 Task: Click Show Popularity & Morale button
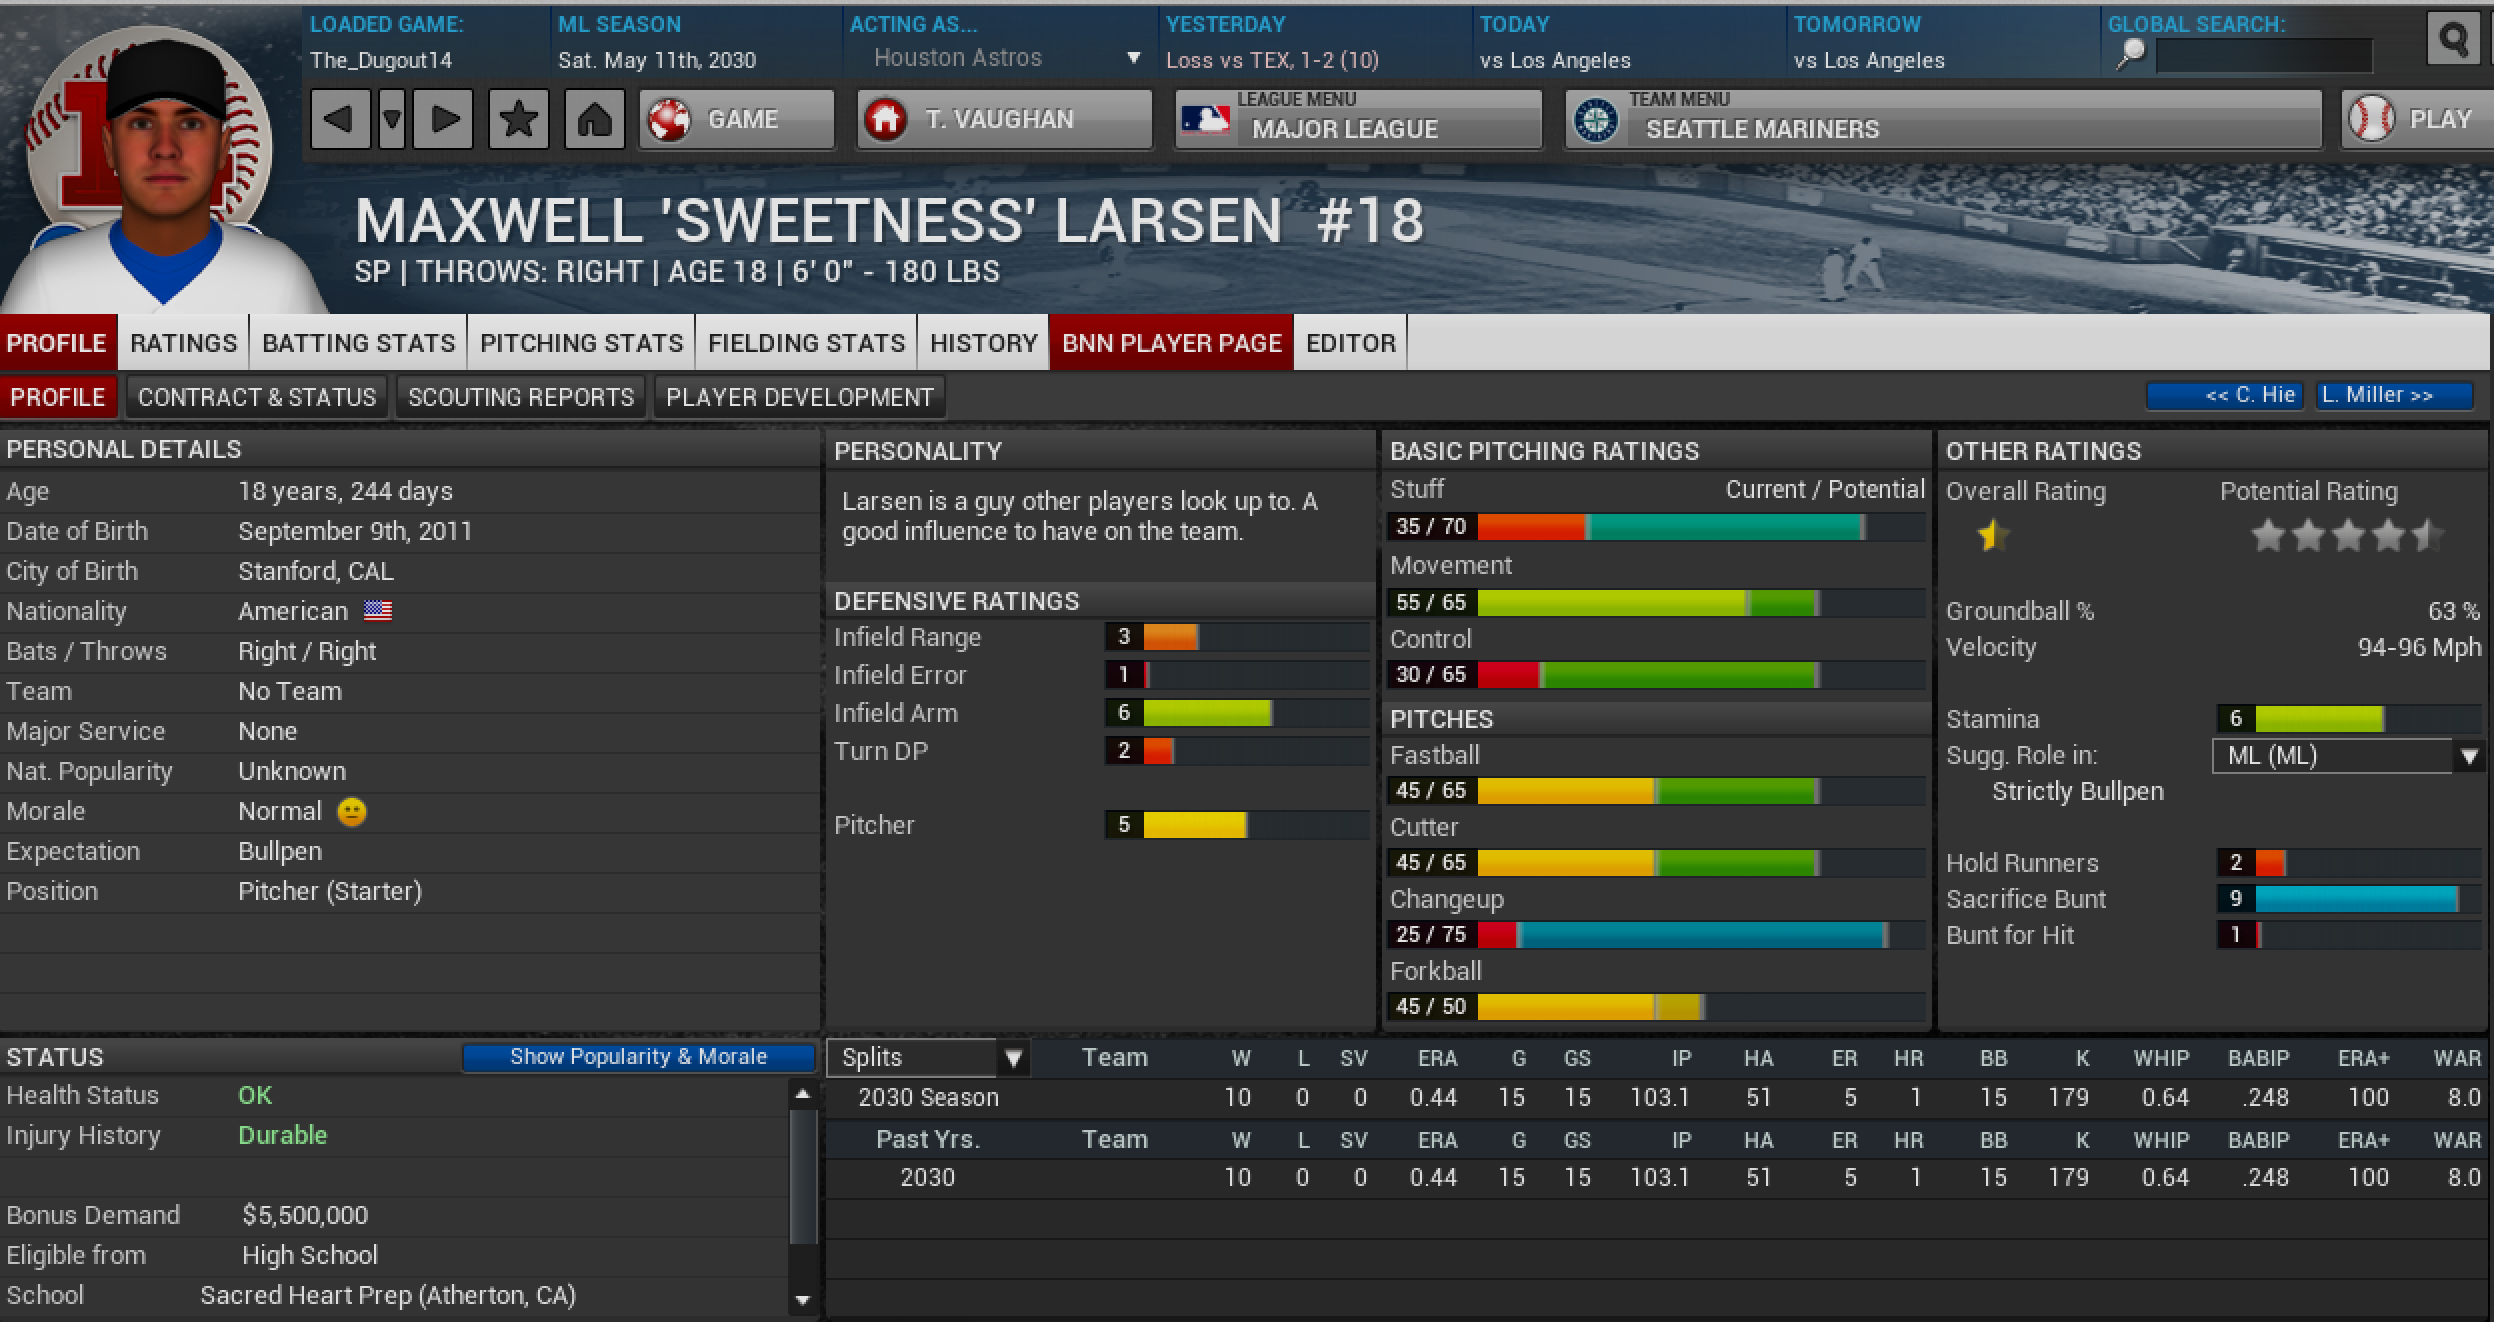[638, 1057]
